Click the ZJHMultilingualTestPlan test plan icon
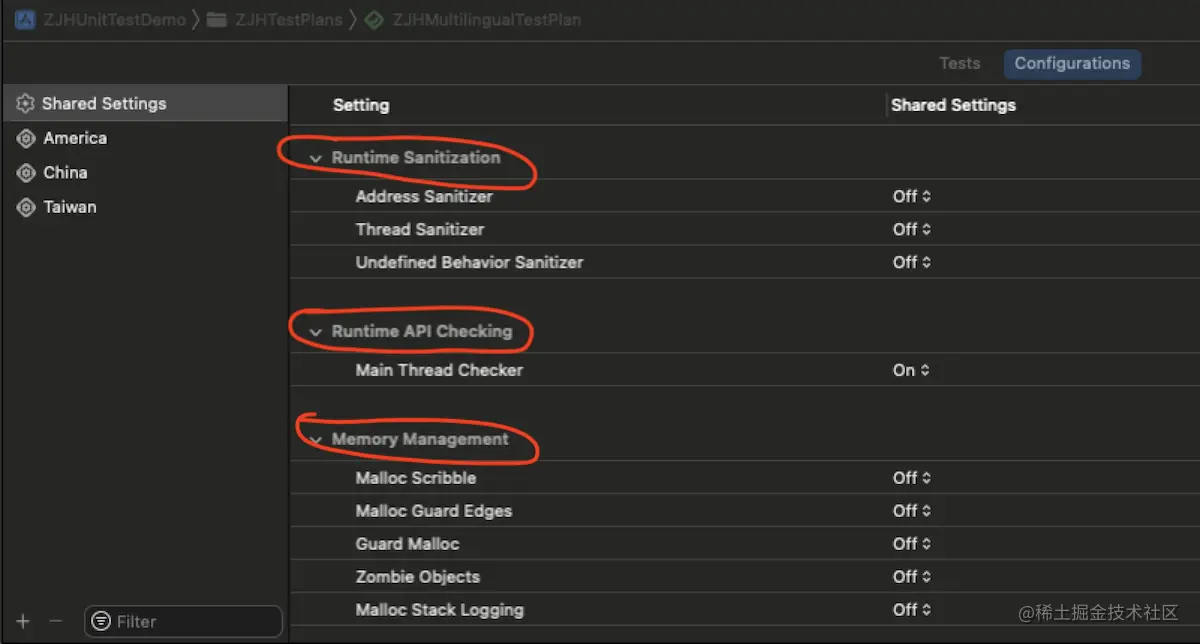Viewport: 1200px width, 644px height. pyautogui.click(x=374, y=20)
